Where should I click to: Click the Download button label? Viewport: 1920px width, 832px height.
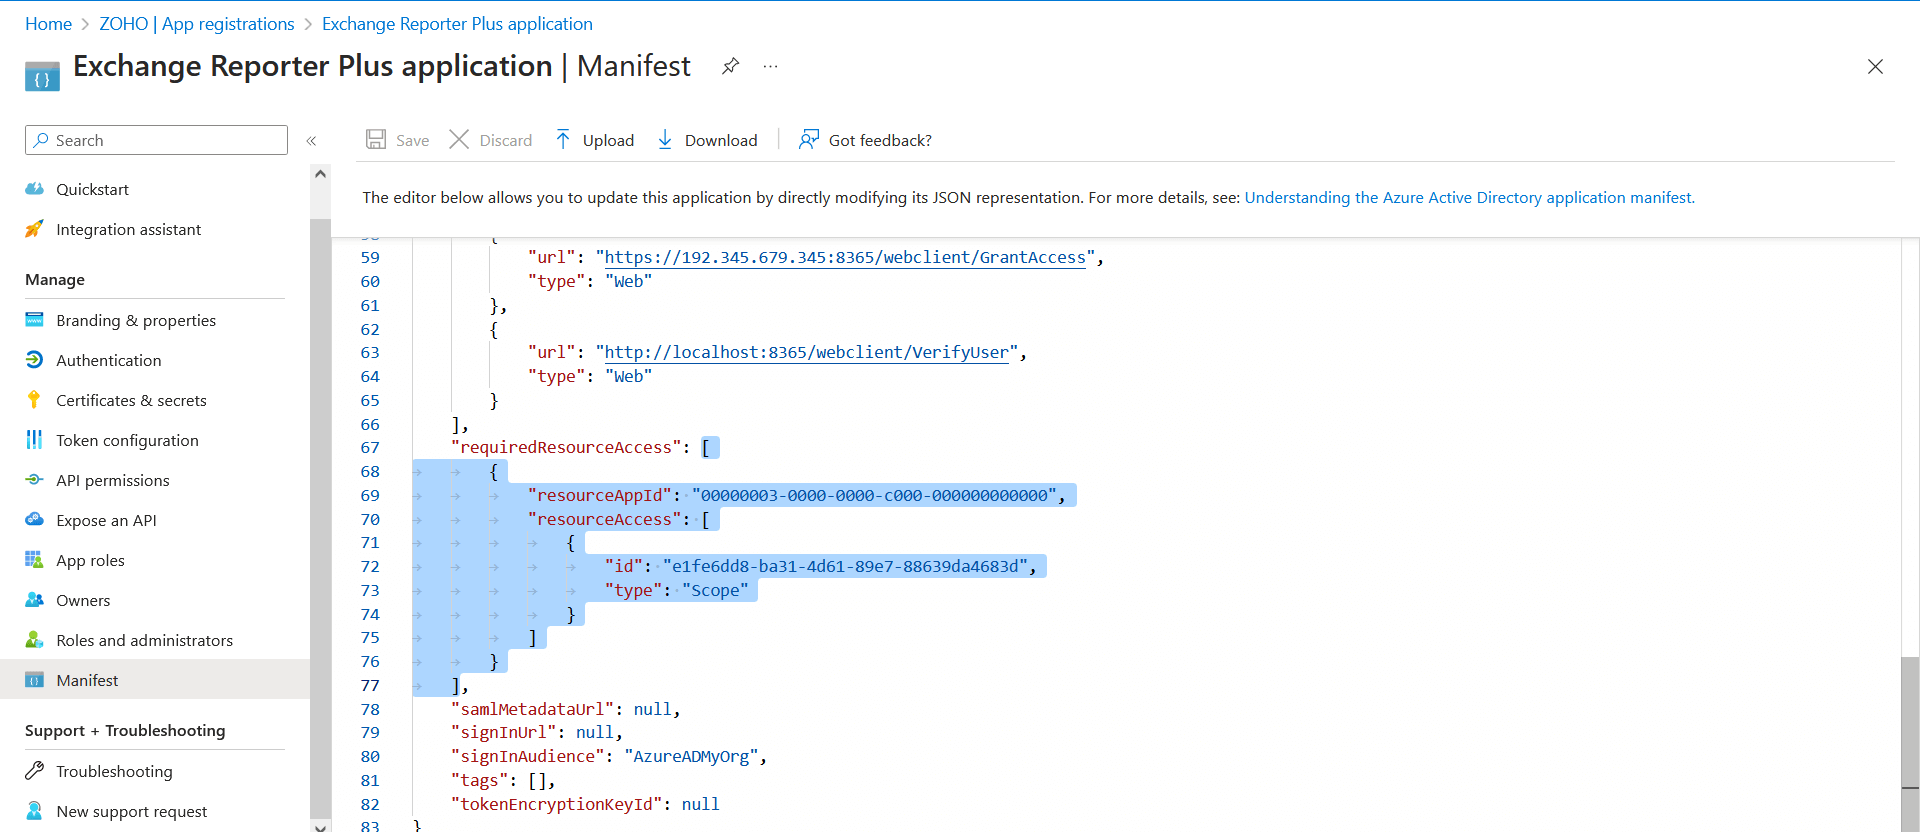pos(721,140)
